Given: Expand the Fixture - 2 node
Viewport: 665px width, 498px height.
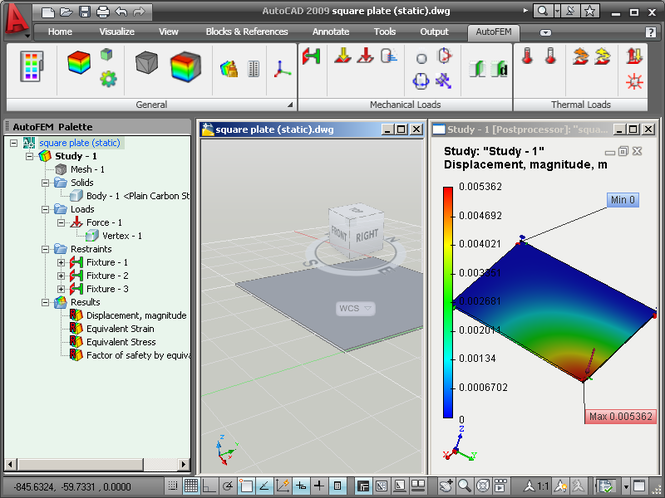Looking at the screenshot, I should tap(61, 276).
